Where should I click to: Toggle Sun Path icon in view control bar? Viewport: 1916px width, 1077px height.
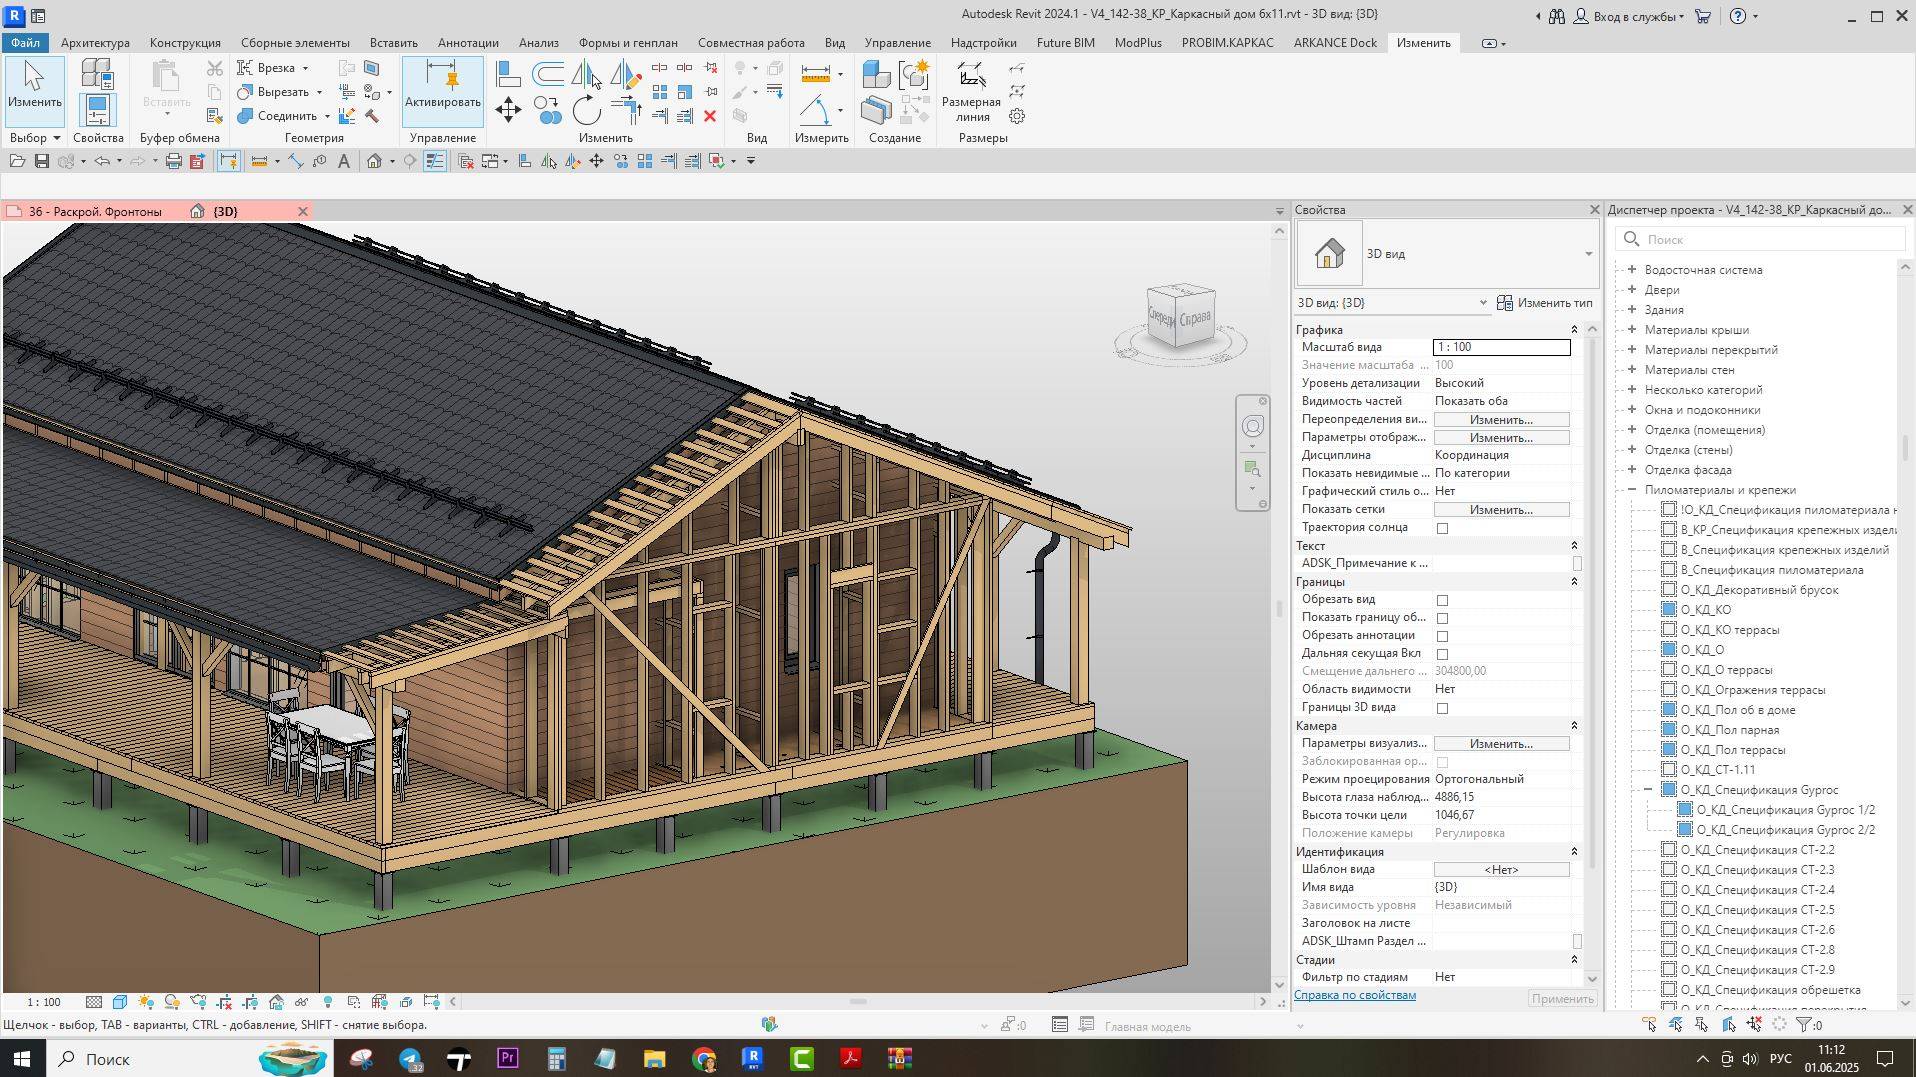(x=146, y=1002)
